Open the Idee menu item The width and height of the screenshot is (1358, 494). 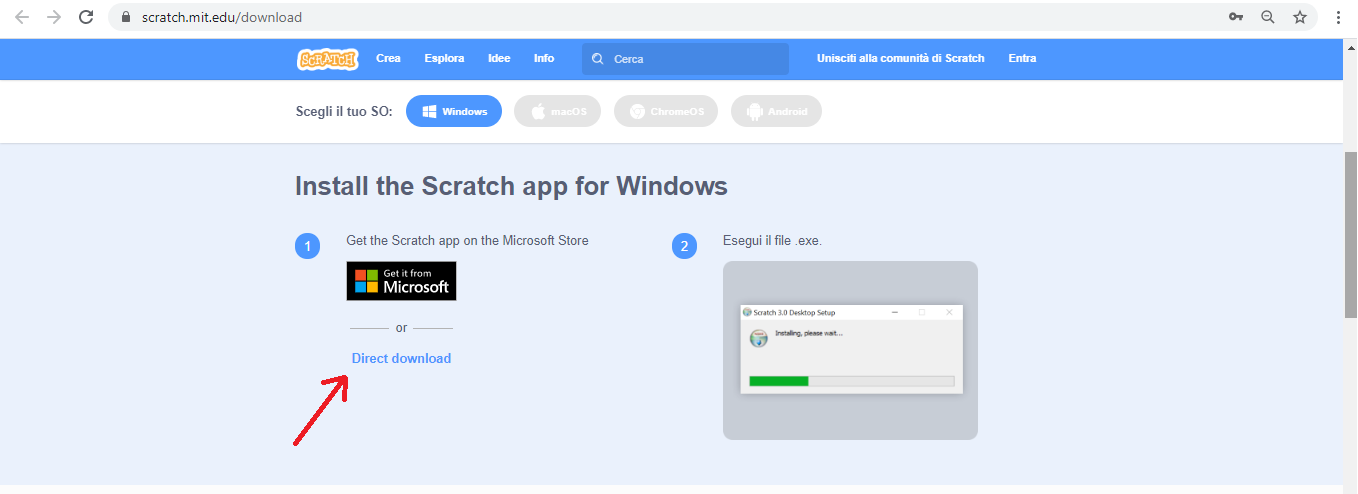[x=499, y=58]
